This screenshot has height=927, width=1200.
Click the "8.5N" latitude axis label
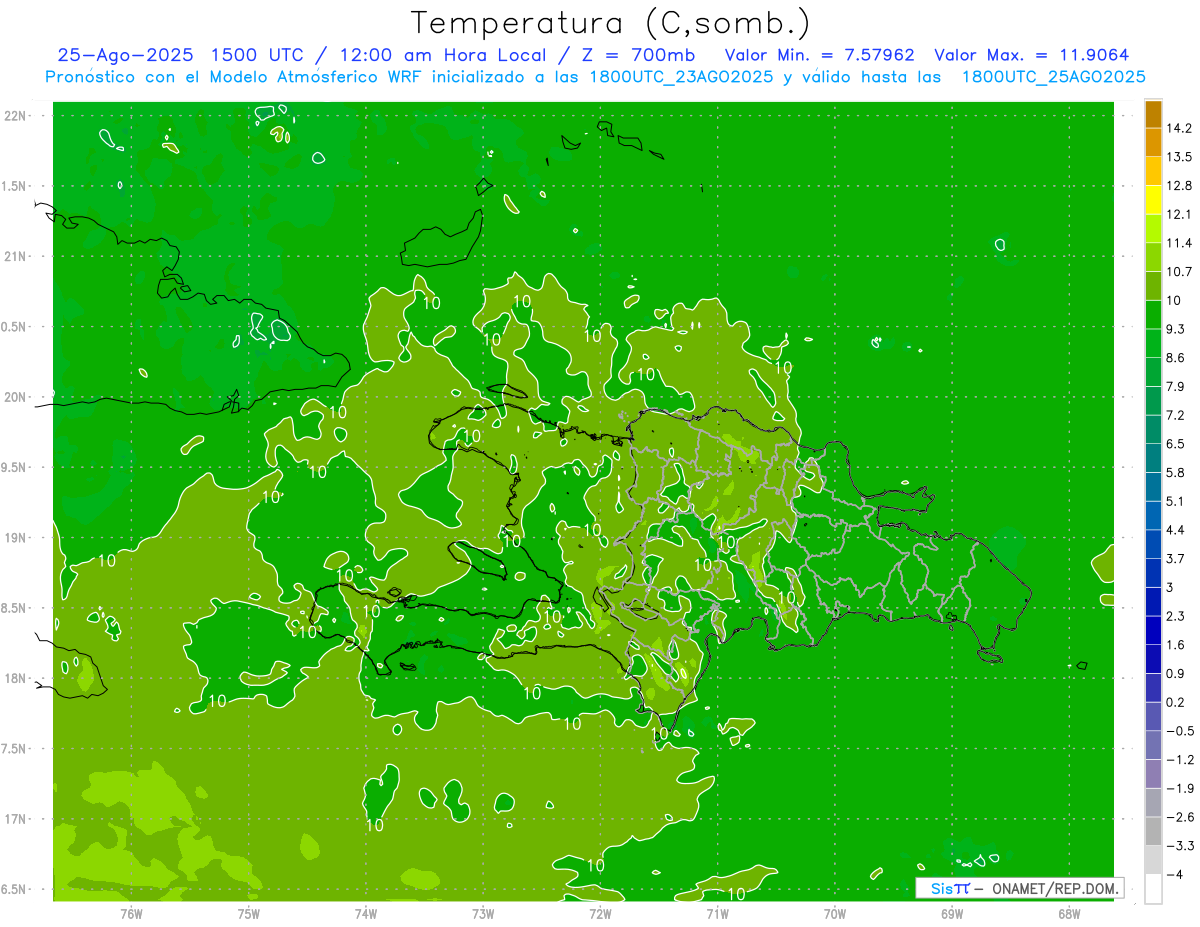click(x=15, y=608)
